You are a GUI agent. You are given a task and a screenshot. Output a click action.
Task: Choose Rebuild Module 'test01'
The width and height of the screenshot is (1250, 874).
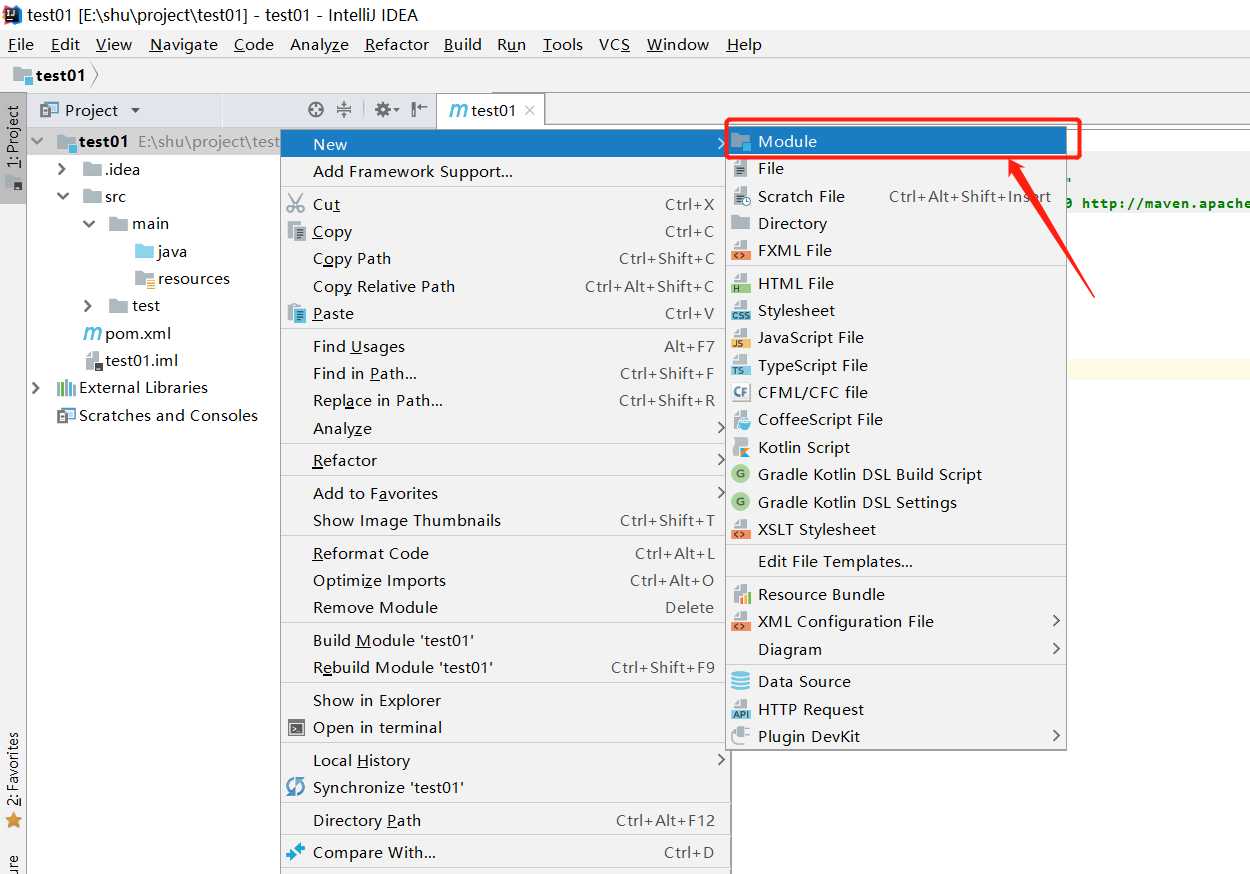coord(505,667)
